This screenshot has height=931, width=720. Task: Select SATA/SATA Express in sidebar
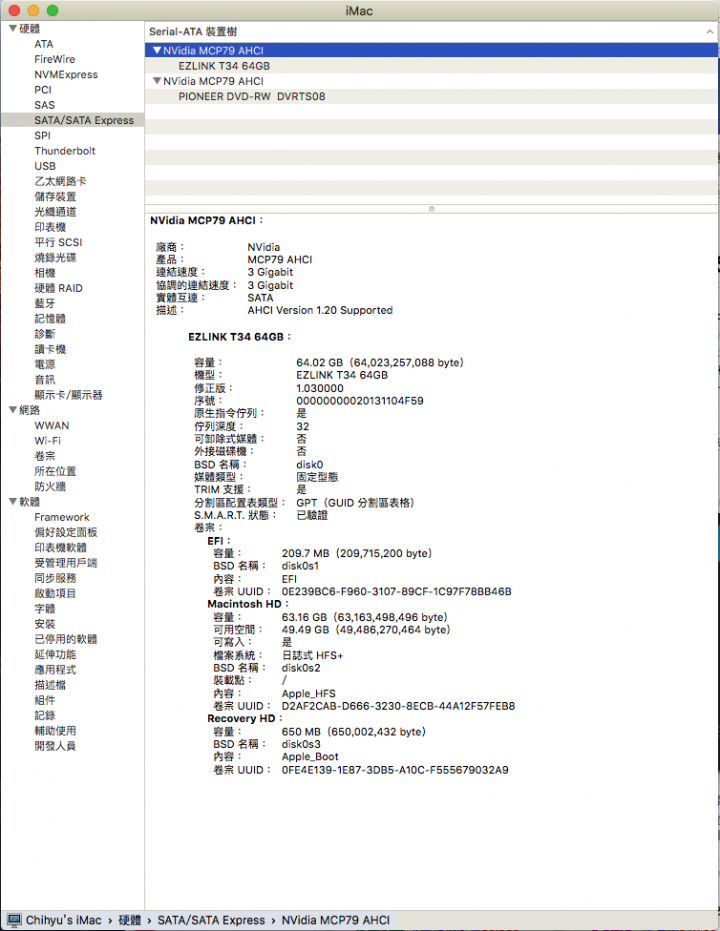pyautogui.click(x=84, y=121)
